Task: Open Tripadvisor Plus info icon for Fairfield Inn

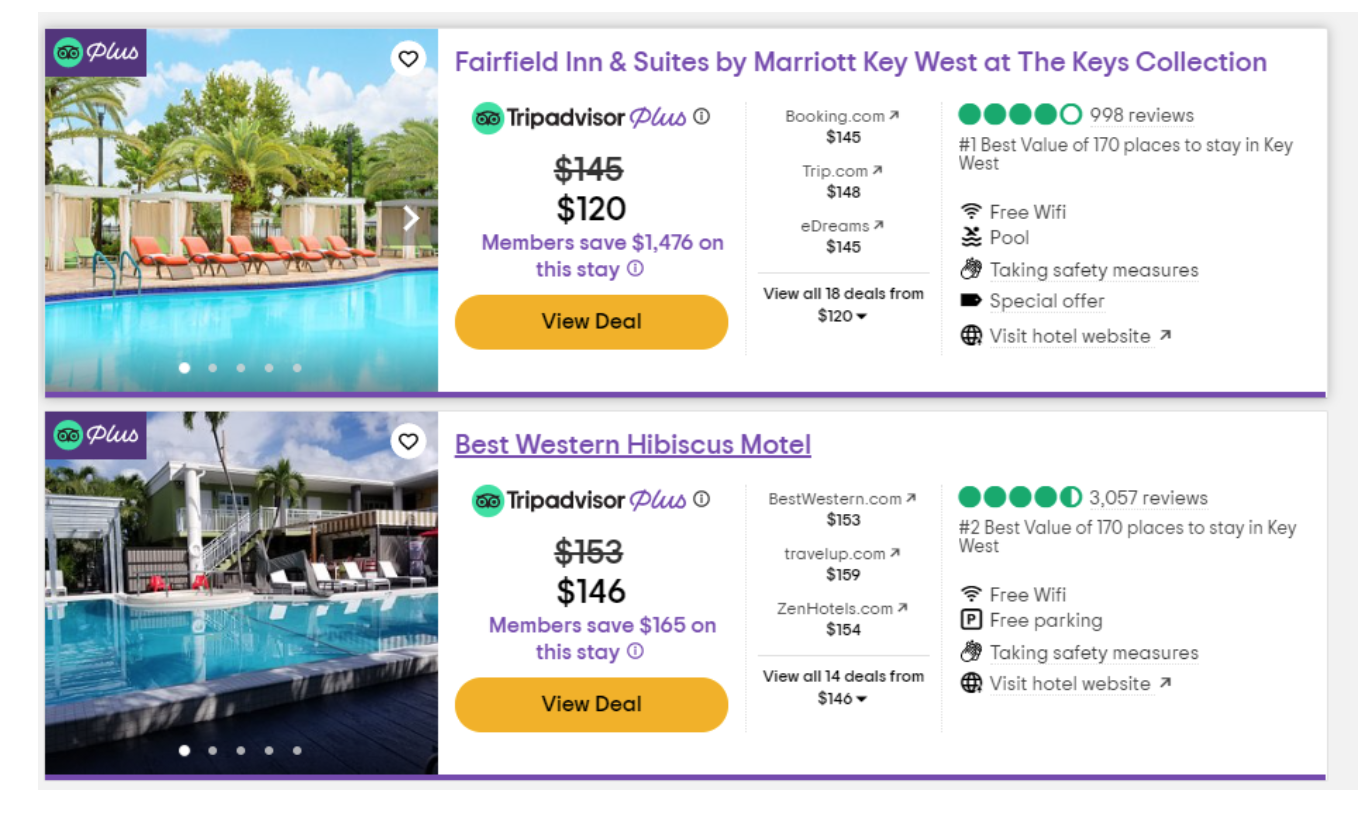Action: pos(702,116)
